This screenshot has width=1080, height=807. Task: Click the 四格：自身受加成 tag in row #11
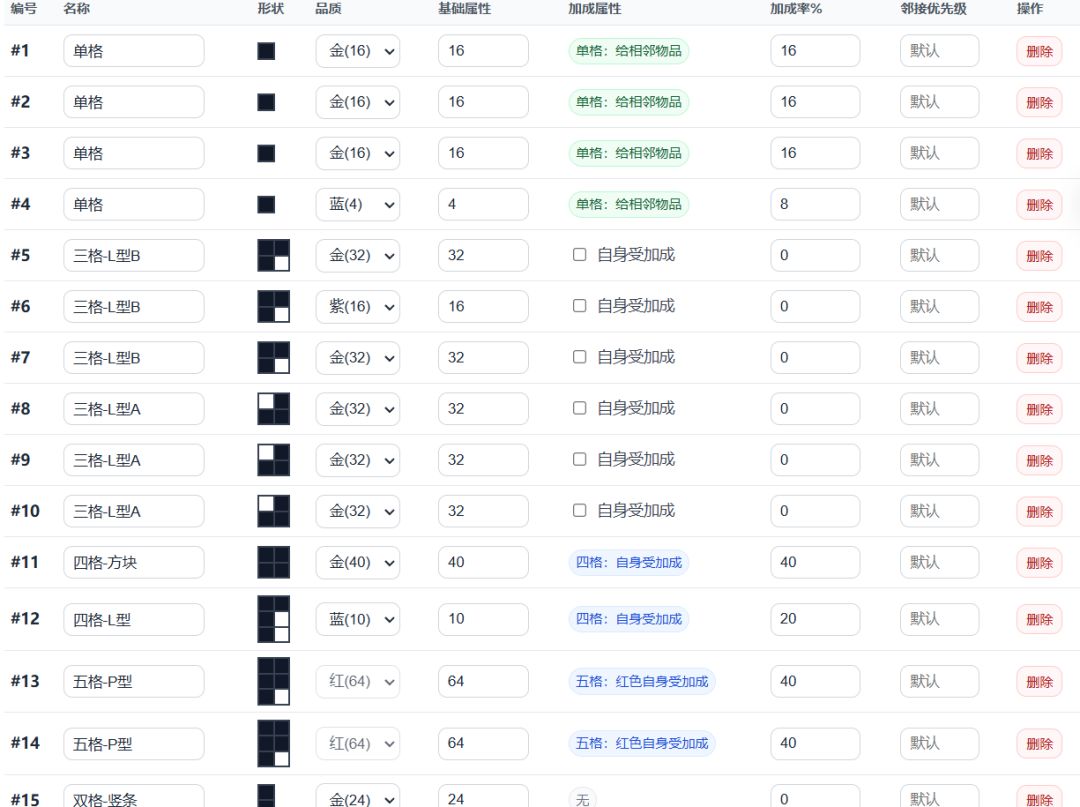click(628, 563)
